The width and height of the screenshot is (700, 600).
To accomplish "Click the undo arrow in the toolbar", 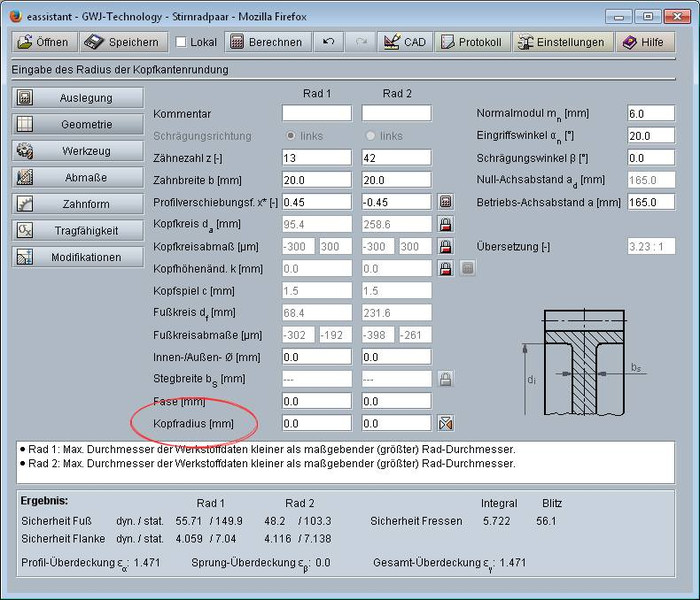I will tap(327, 42).
